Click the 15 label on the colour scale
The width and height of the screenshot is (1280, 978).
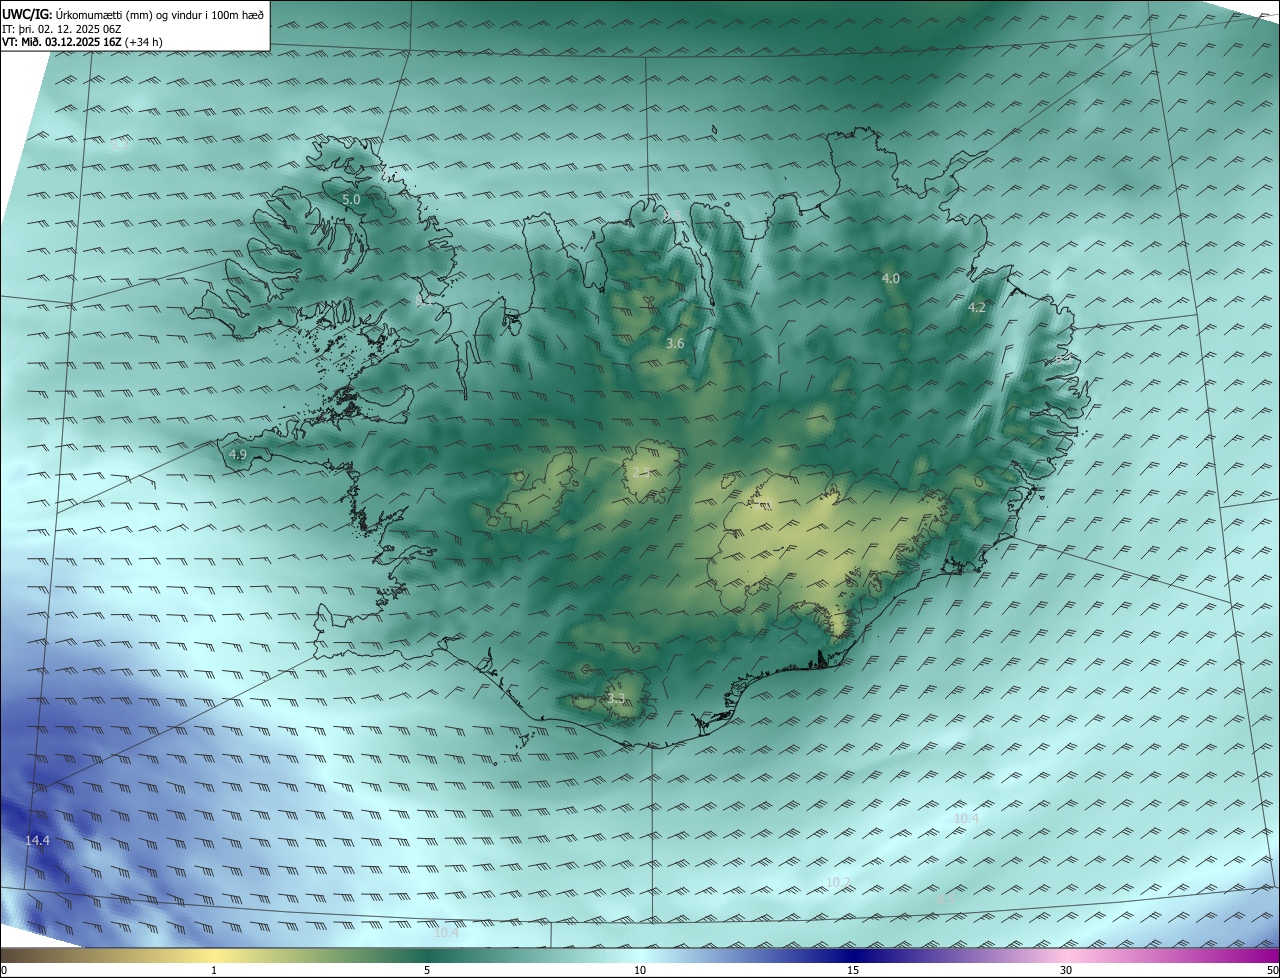pos(853,970)
